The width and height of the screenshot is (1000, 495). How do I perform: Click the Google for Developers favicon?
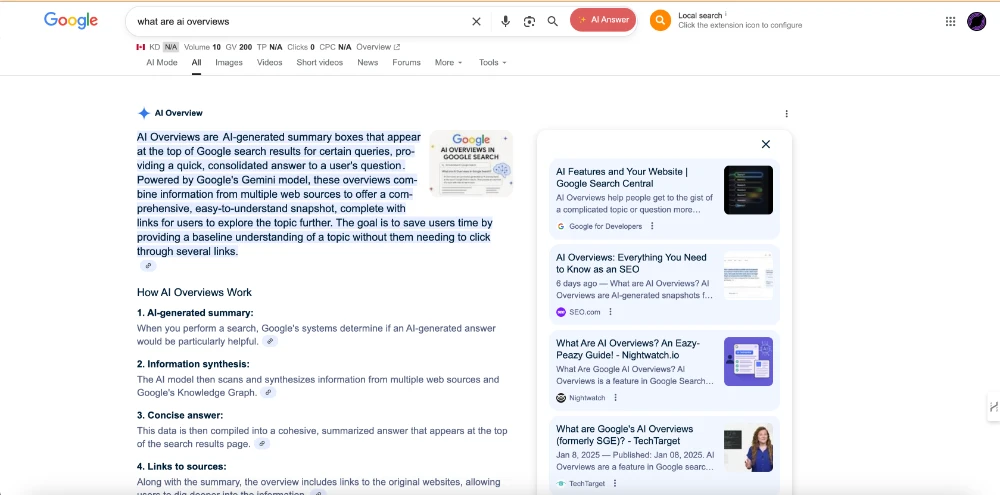click(x=561, y=226)
